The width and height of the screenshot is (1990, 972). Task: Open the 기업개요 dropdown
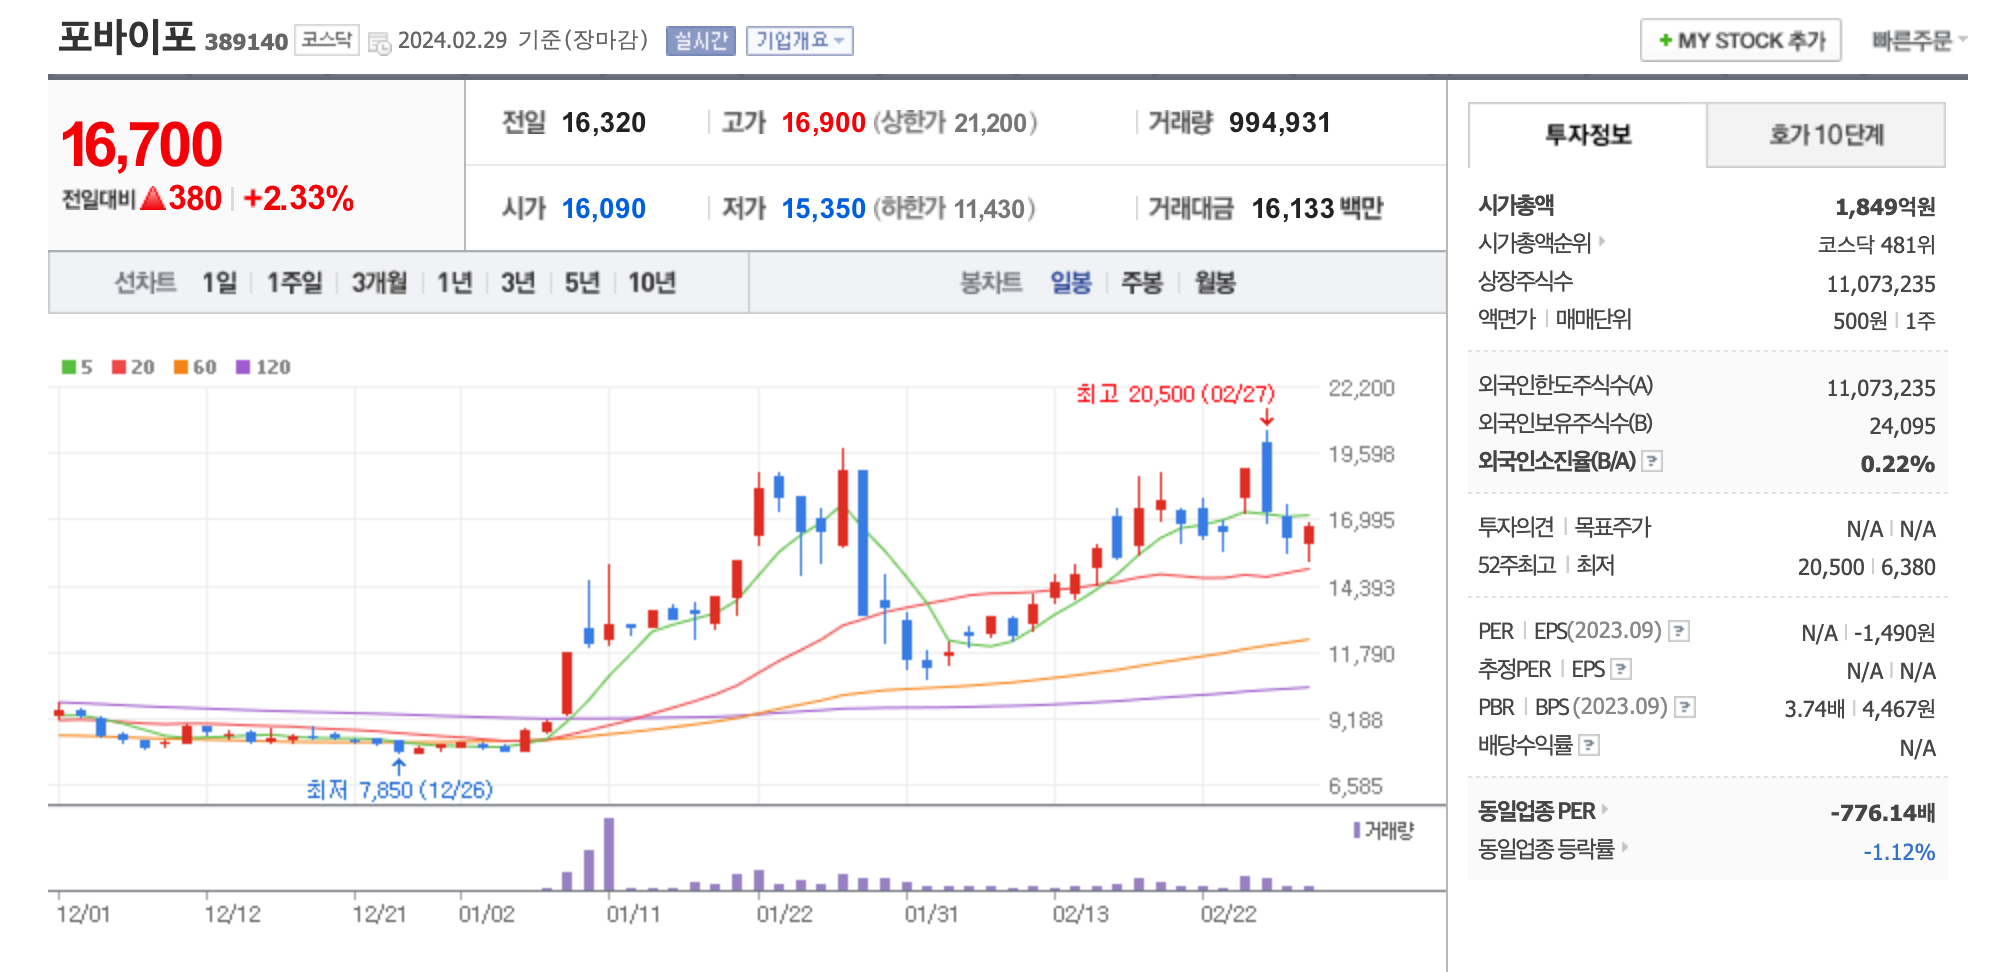point(800,41)
